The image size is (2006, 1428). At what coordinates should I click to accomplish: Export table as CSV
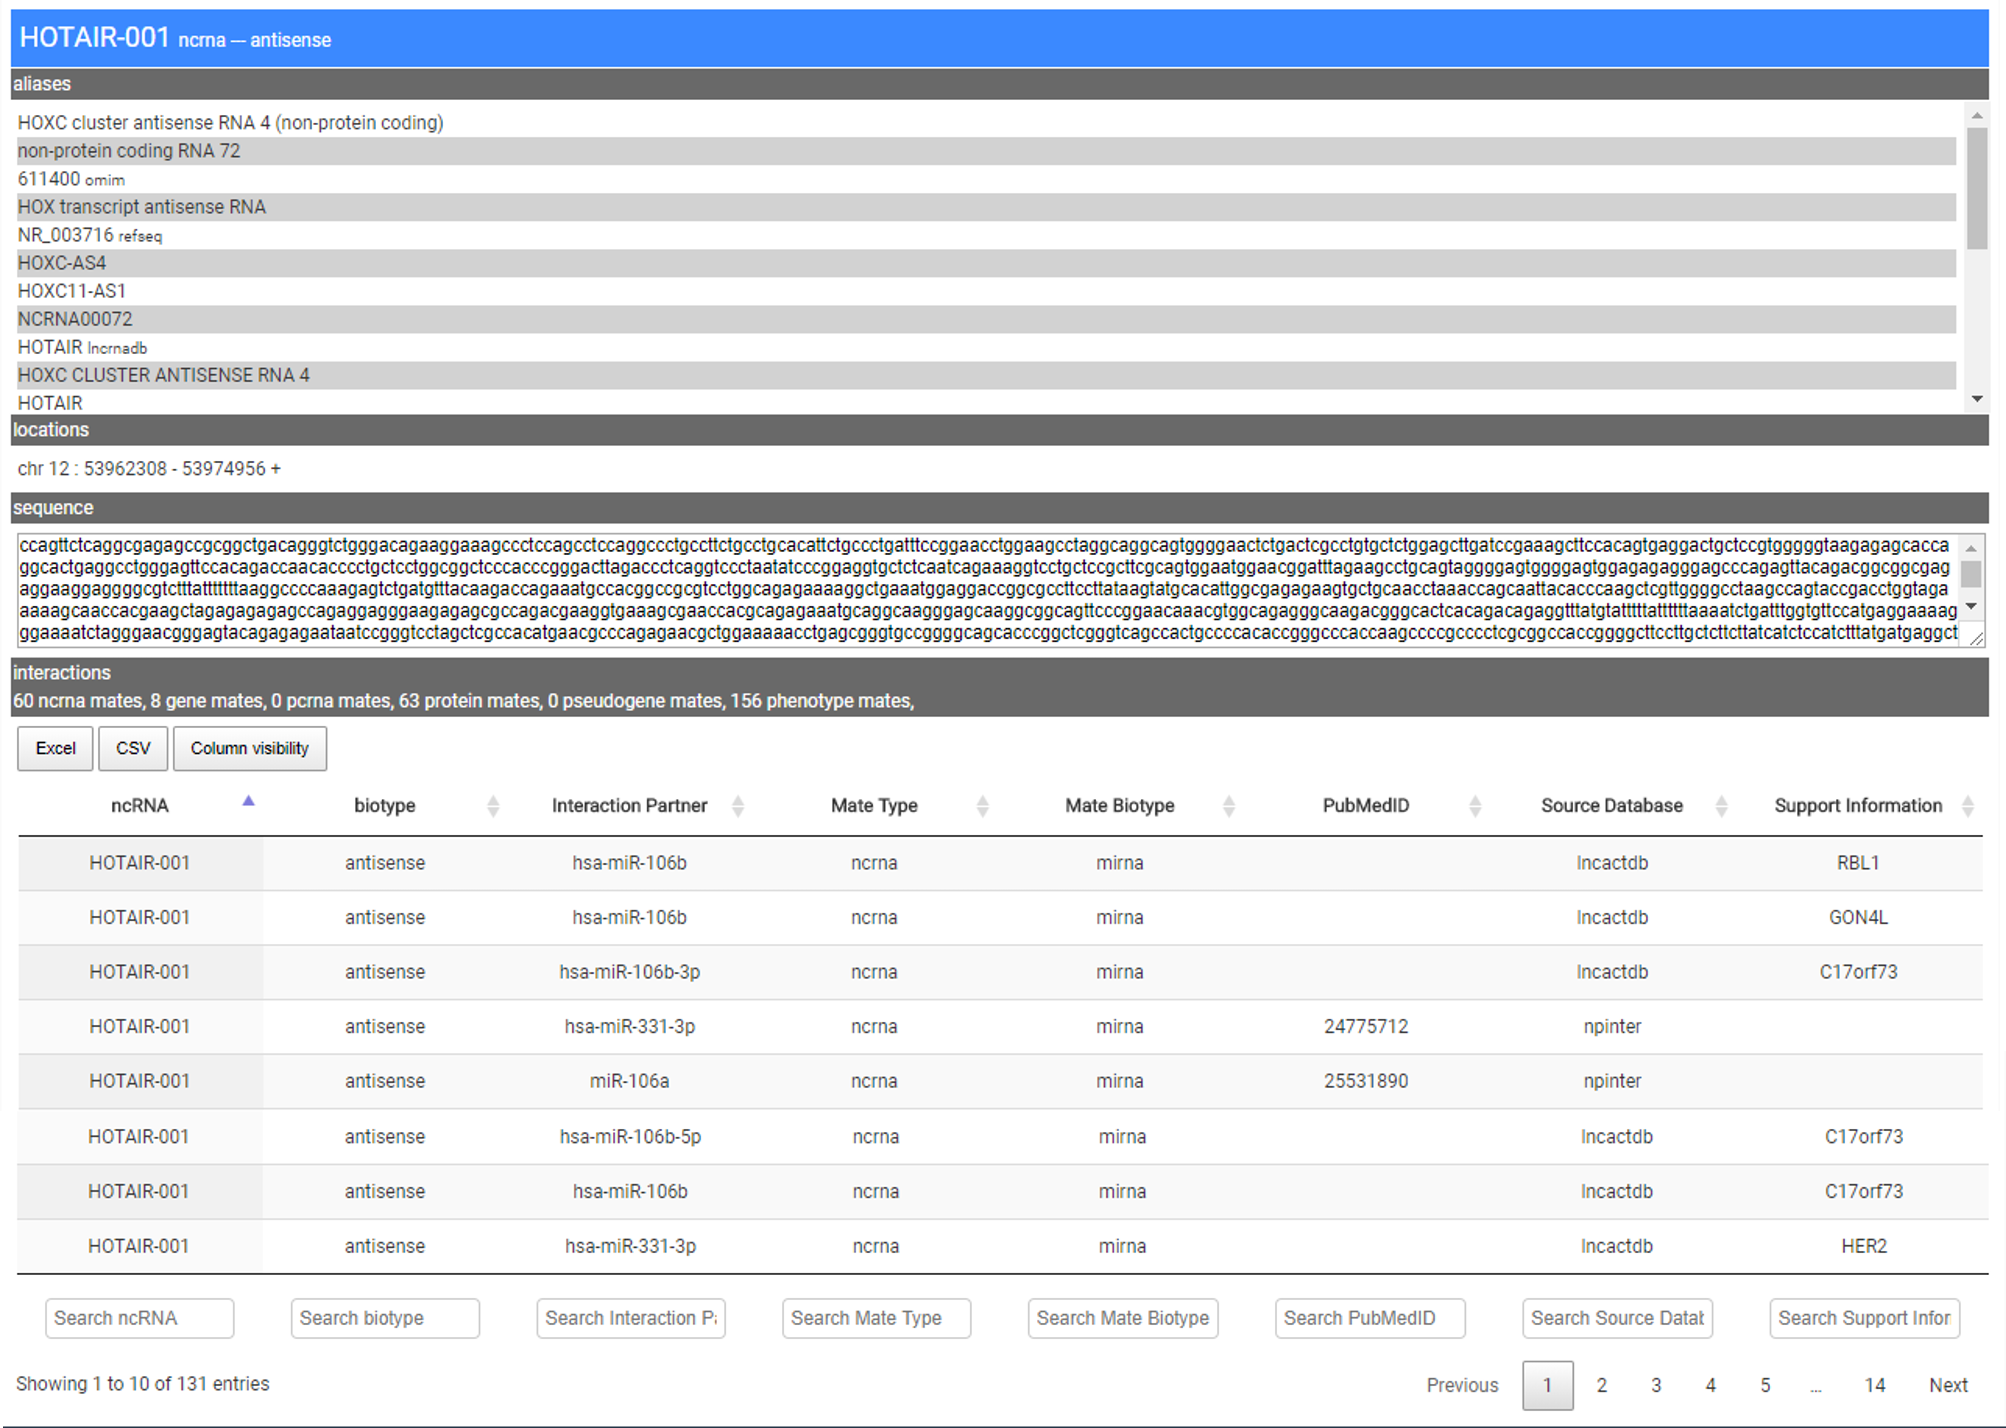point(133,749)
